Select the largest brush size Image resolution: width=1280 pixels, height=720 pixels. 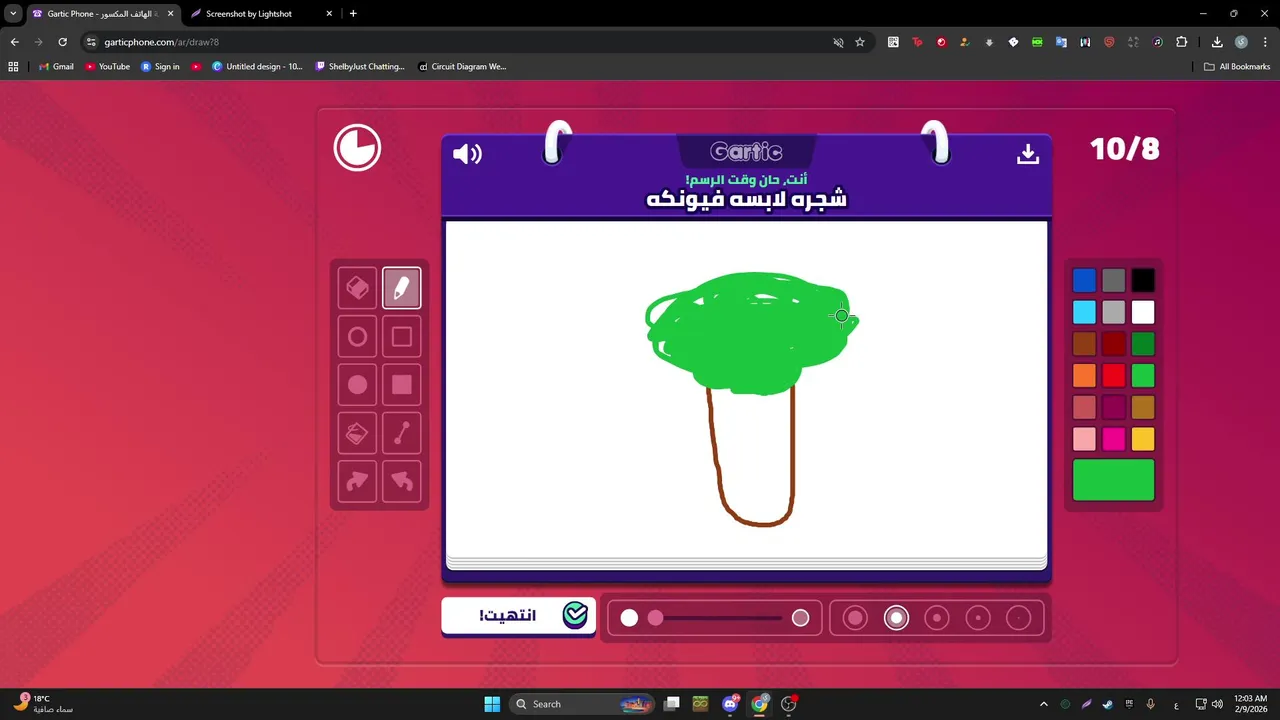coord(855,618)
